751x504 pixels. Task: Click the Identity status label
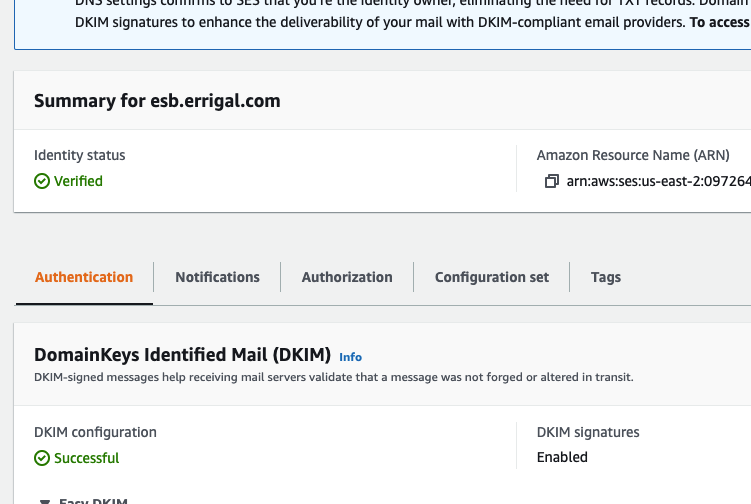tap(80, 155)
